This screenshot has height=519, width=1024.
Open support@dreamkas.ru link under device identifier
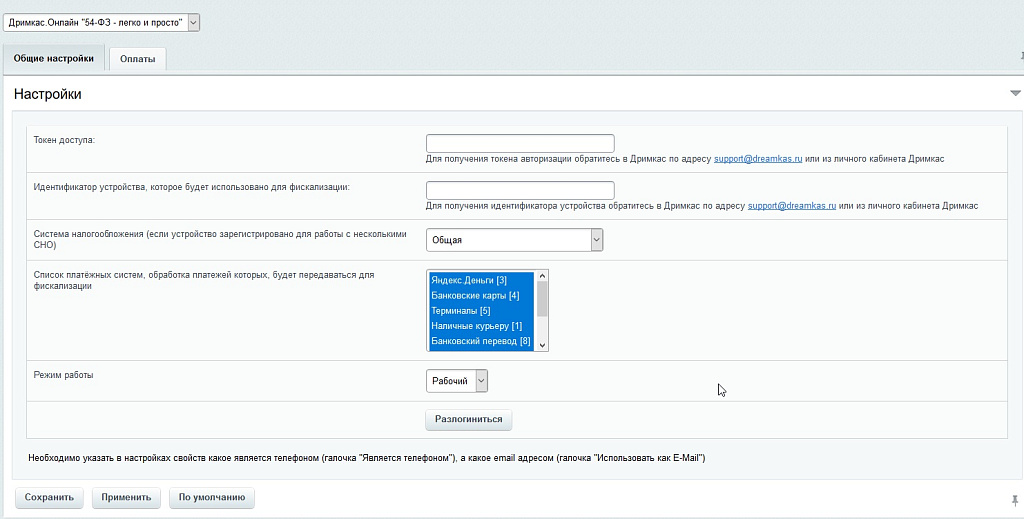tap(791, 206)
